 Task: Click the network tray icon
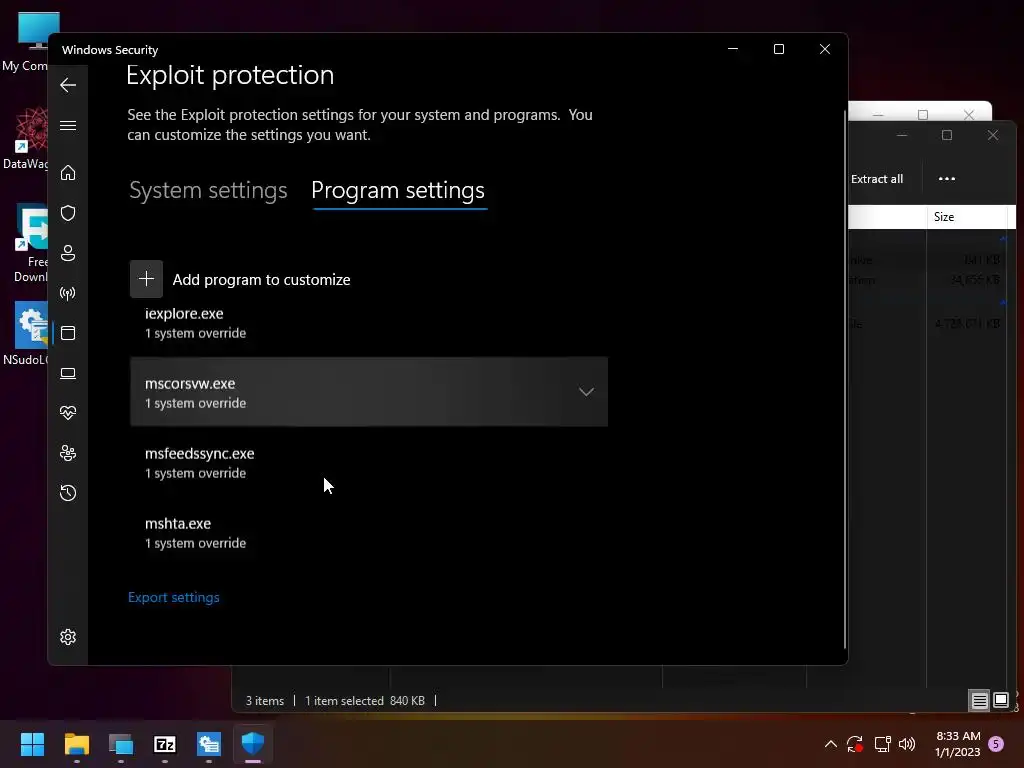pos(882,744)
